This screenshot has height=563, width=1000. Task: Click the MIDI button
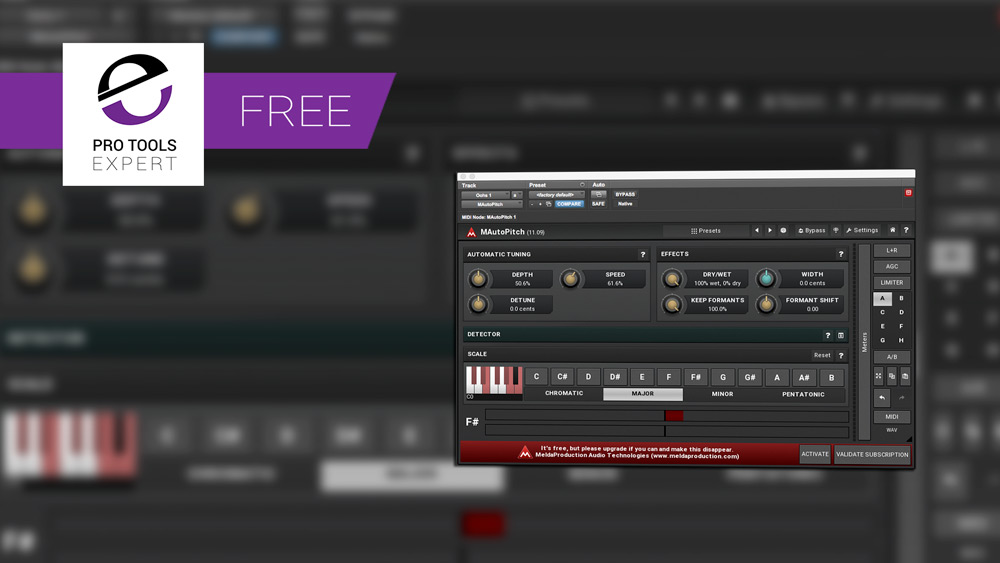[892, 417]
